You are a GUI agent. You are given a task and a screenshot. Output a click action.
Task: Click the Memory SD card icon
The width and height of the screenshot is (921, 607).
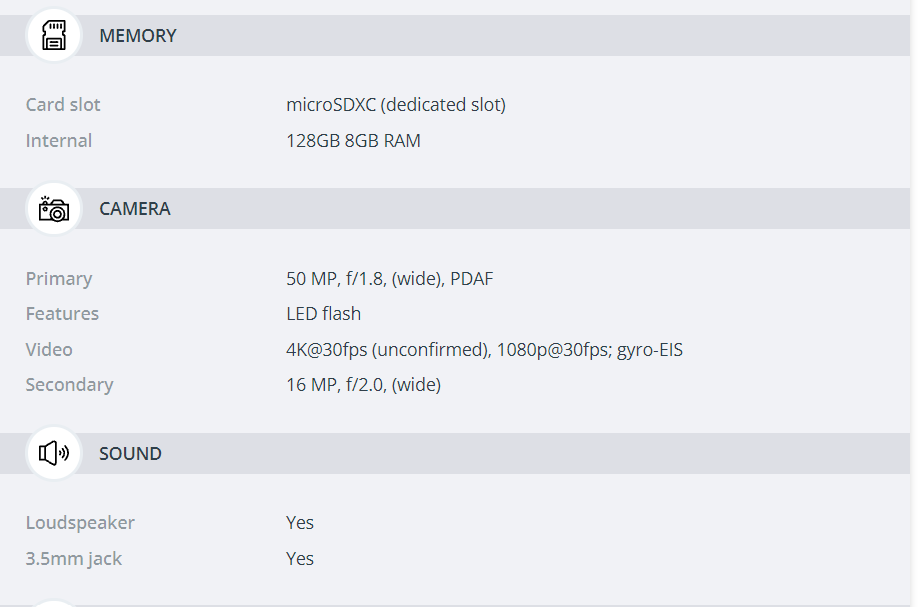53,35
